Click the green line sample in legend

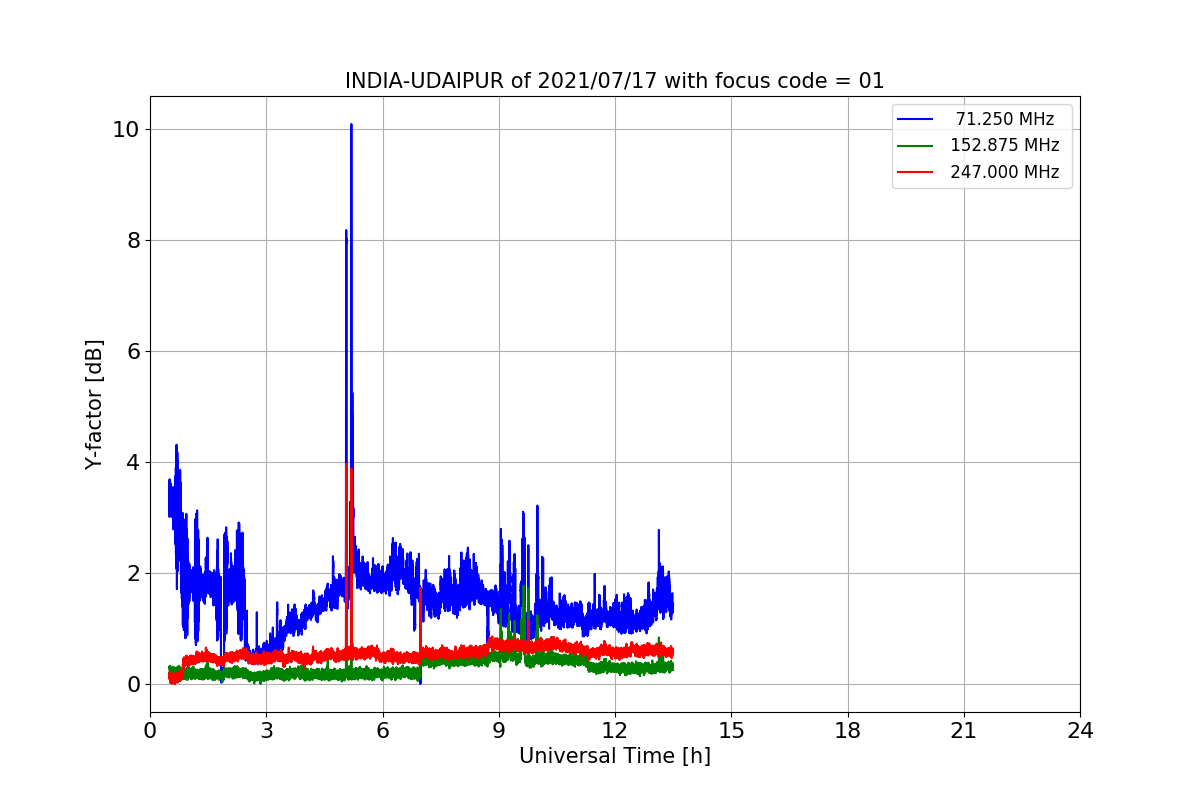(915, 146)
